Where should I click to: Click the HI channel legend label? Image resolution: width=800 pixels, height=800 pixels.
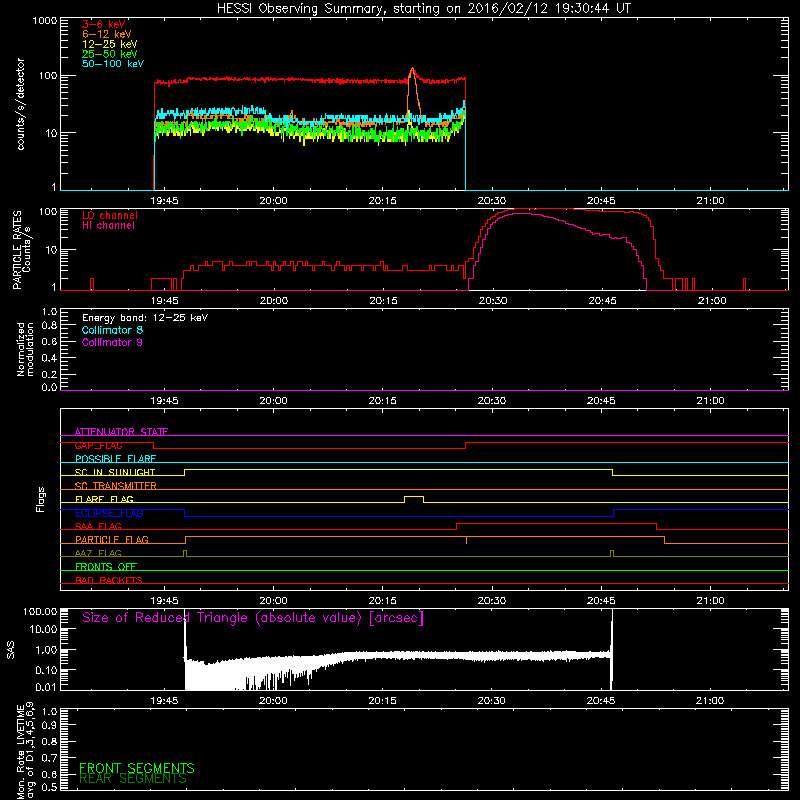click(x=108, y=226)
